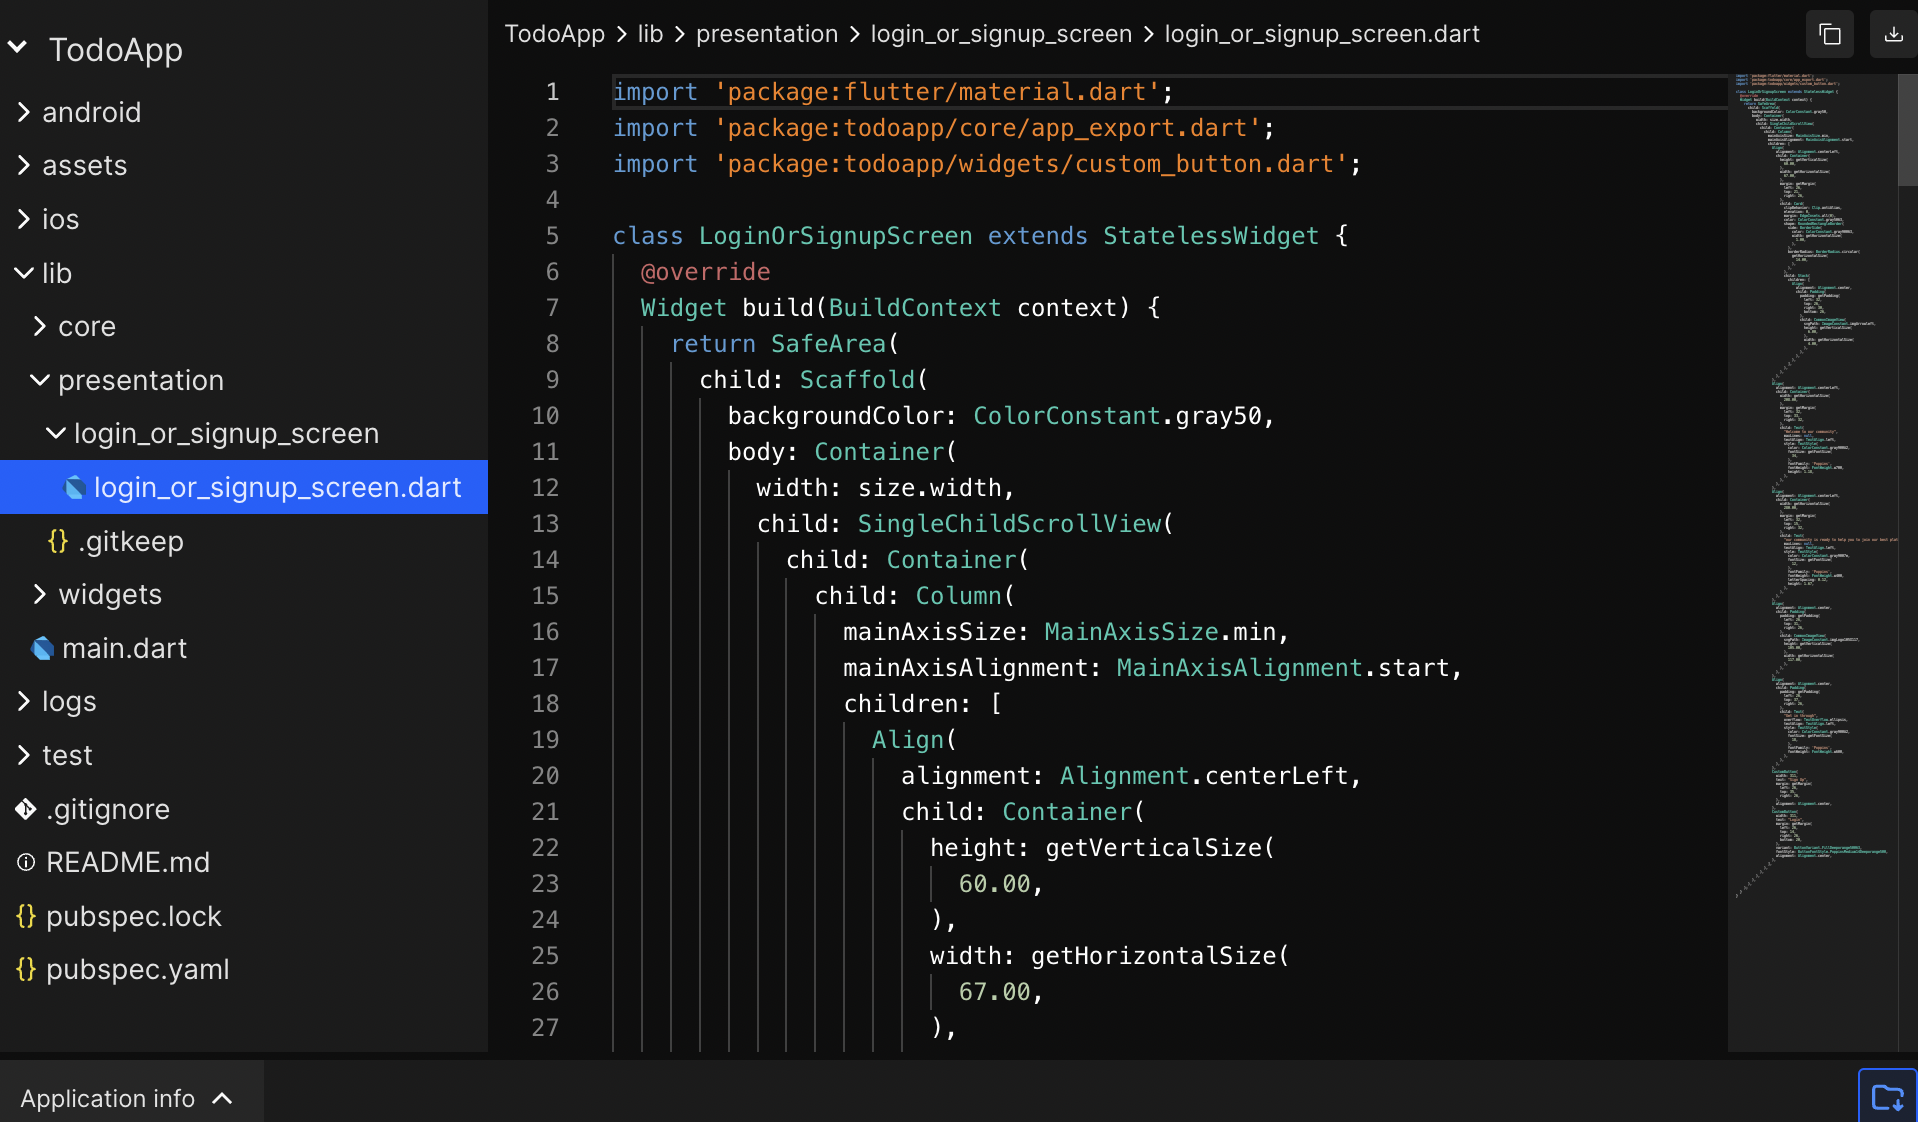
Task: Collapse the login_or_signup_screen folder chevron
Action: coord(56,433)
